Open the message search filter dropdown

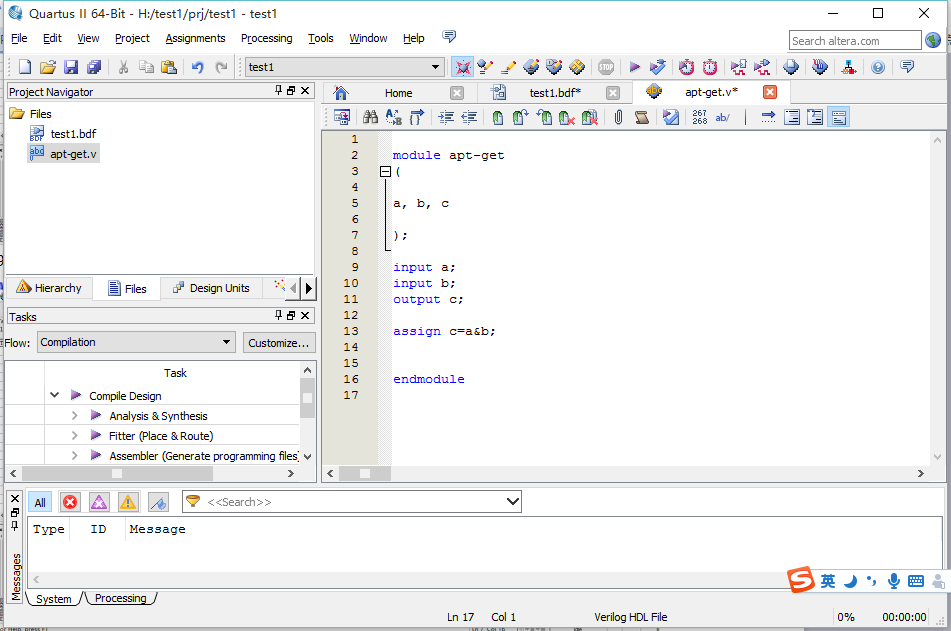[512, 502]
